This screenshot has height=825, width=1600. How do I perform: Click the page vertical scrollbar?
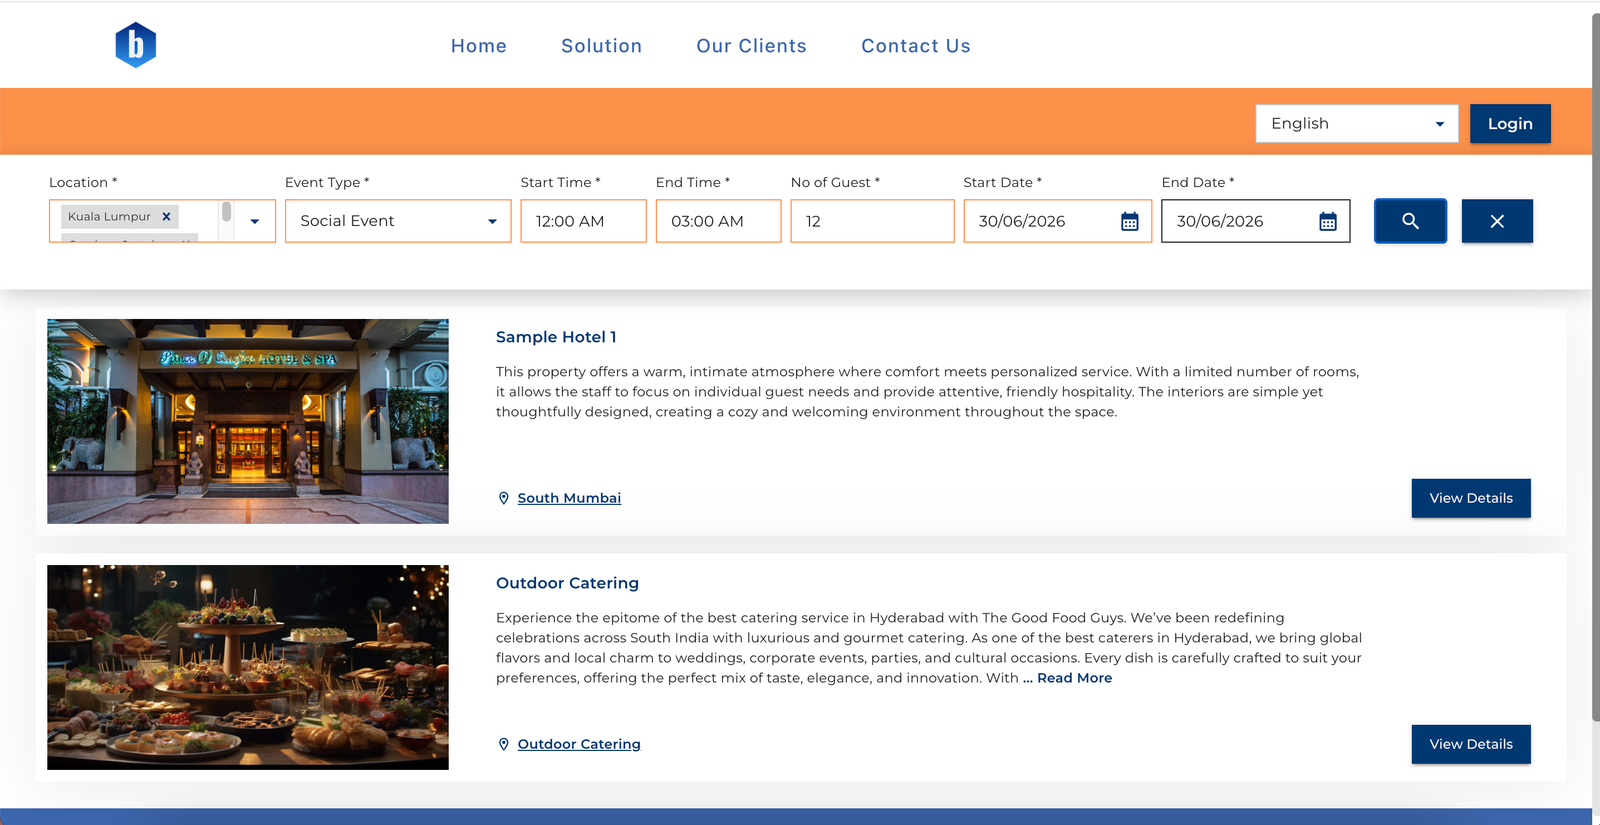pyautogui.click(x=1596, y=365)
